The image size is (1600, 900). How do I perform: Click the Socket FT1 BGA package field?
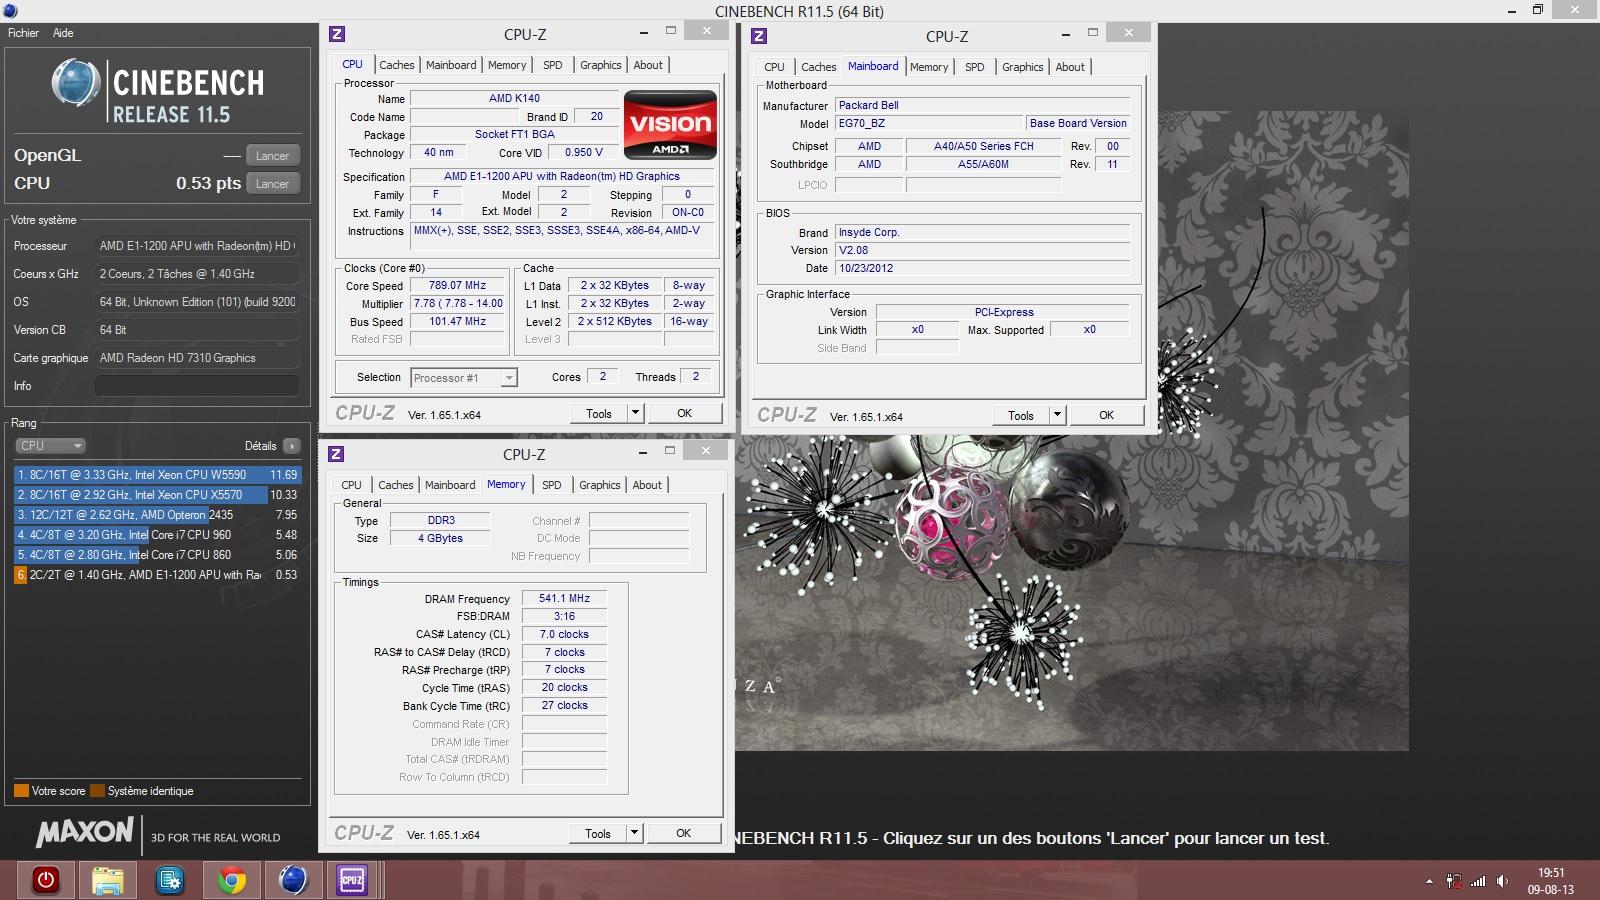point(514,134)
